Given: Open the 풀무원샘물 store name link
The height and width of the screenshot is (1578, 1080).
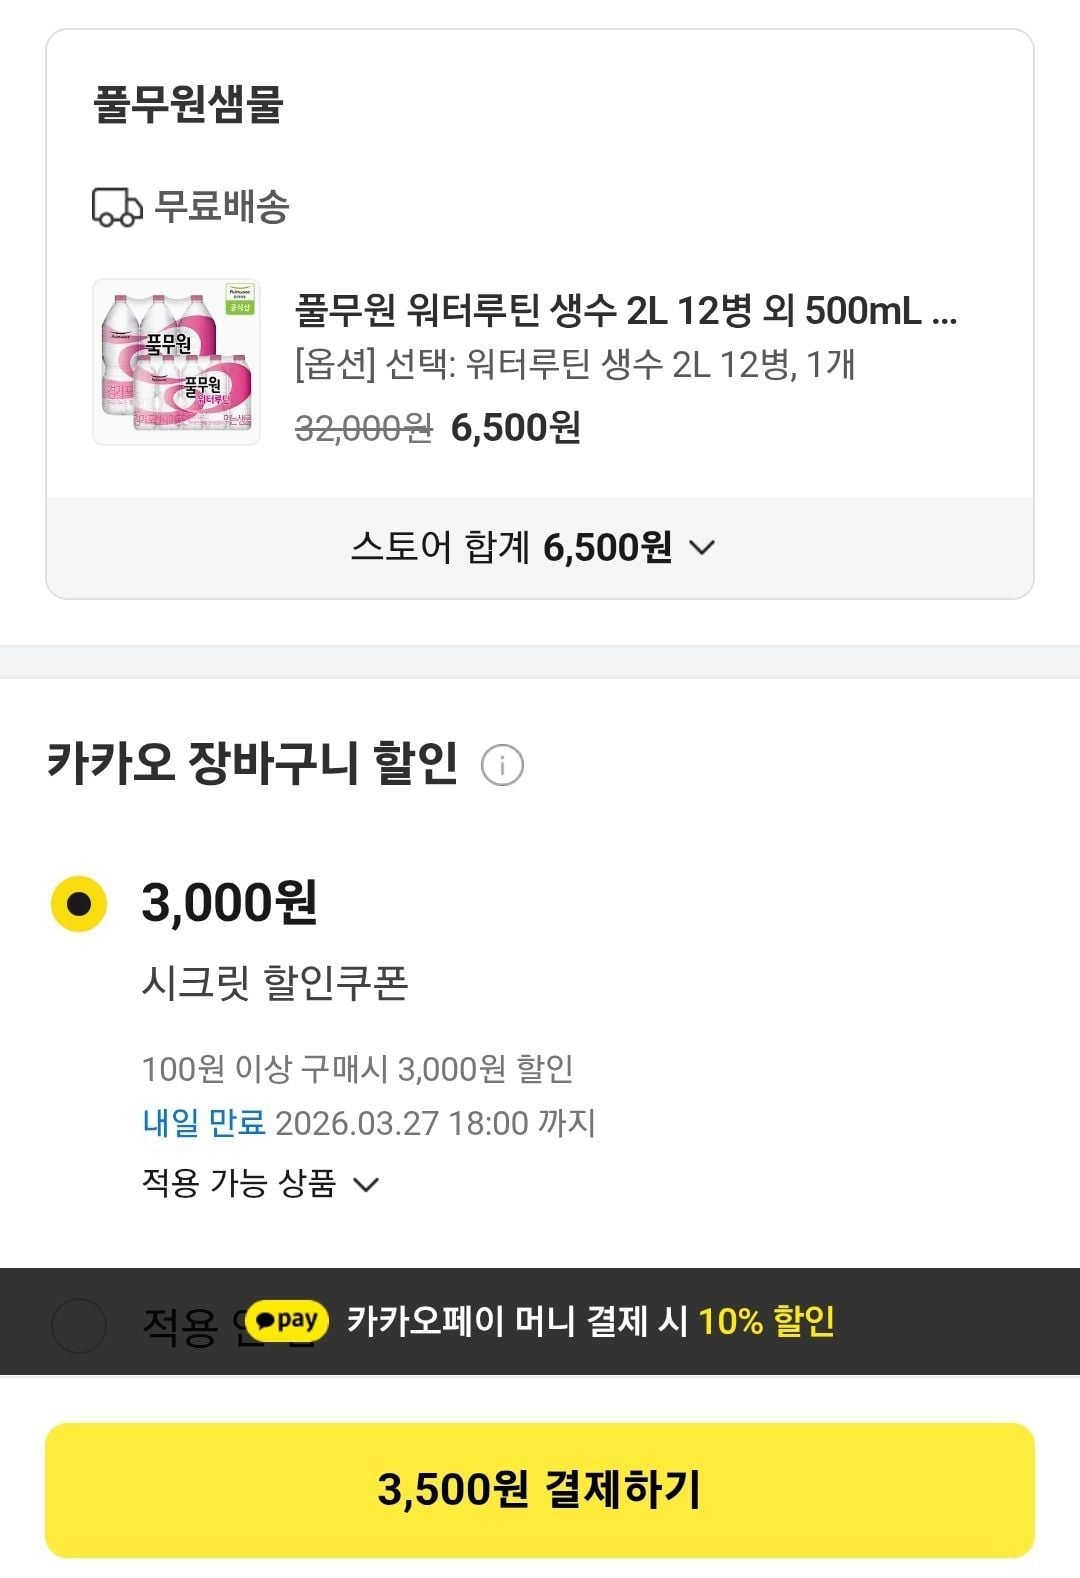Looking at the screenshot, I should coord(188,104).
